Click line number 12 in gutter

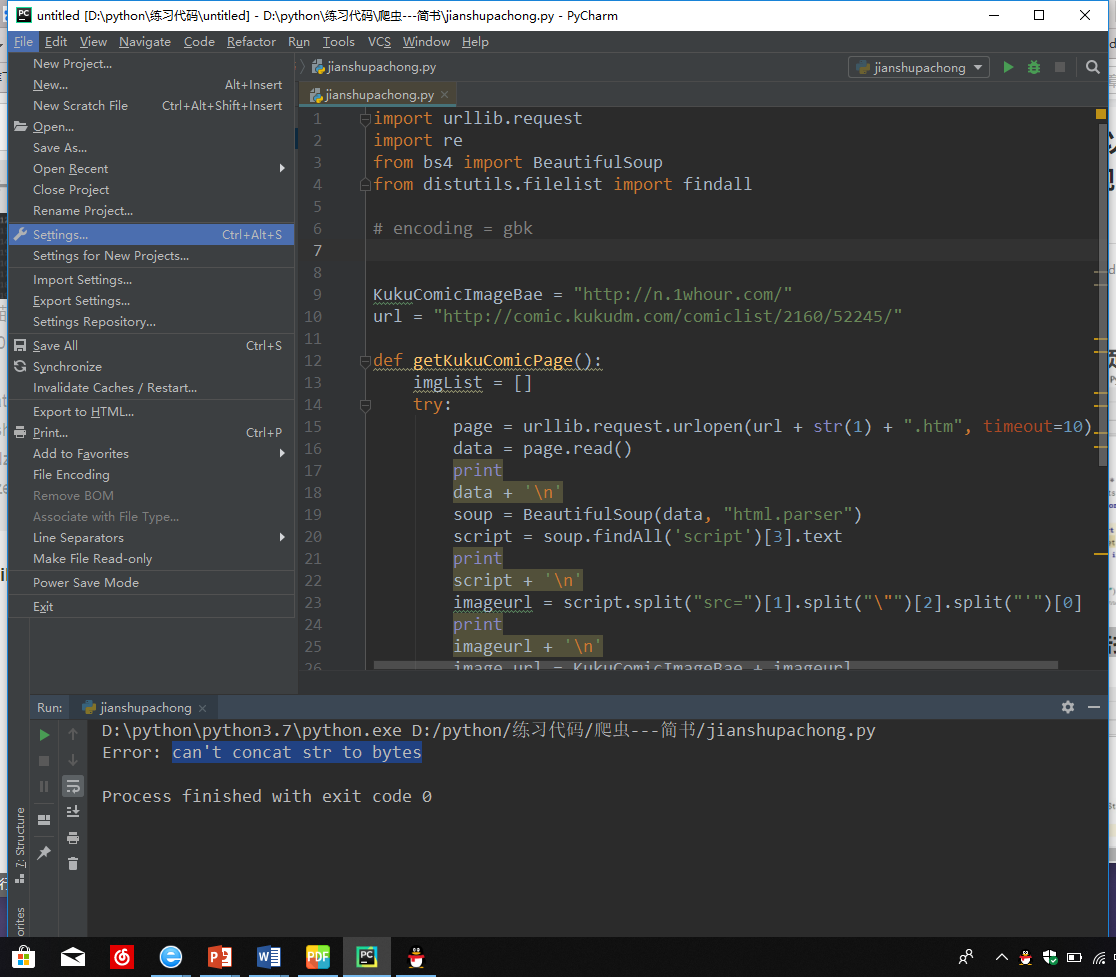coord(313,361)
